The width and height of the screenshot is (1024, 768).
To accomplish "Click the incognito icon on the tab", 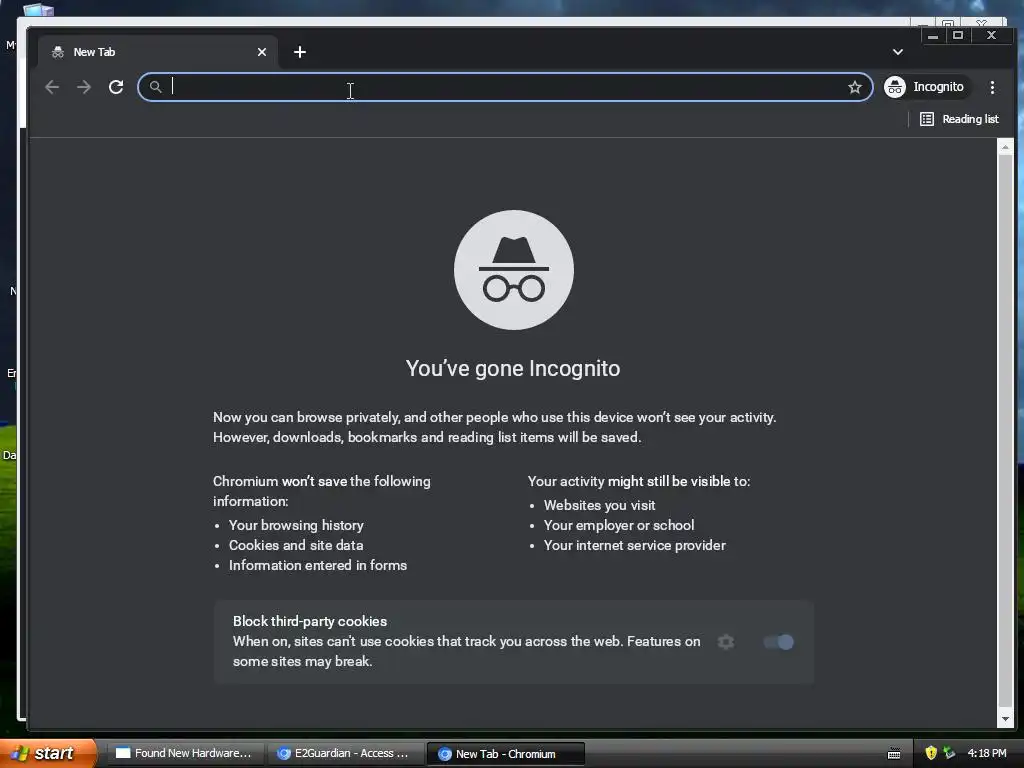I will coord(57,52).
